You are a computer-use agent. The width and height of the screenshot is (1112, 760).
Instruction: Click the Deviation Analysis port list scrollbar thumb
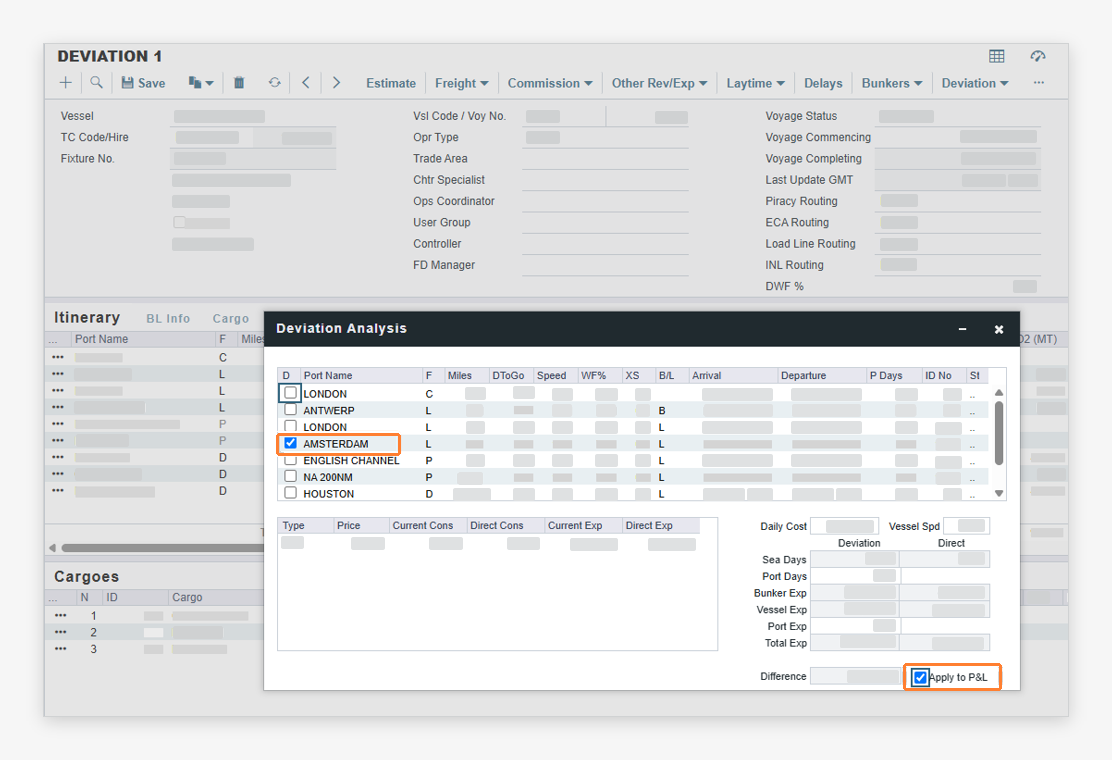pyautogui.click(x=999, y=432)
